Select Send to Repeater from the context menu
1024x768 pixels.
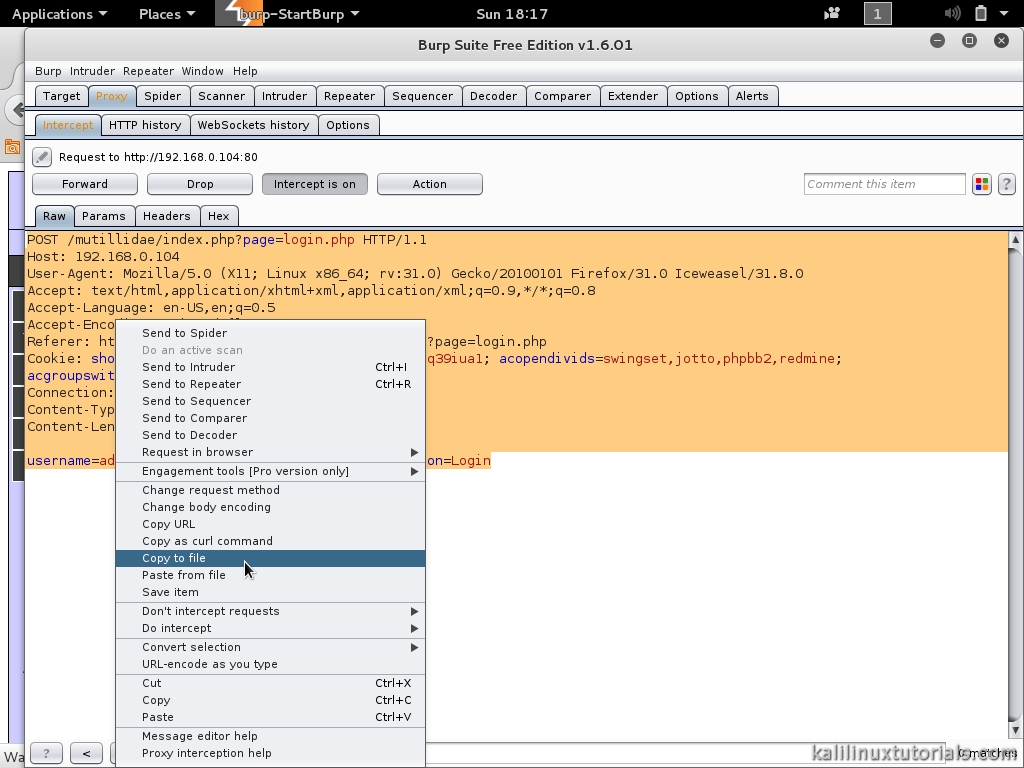point(191,383)
